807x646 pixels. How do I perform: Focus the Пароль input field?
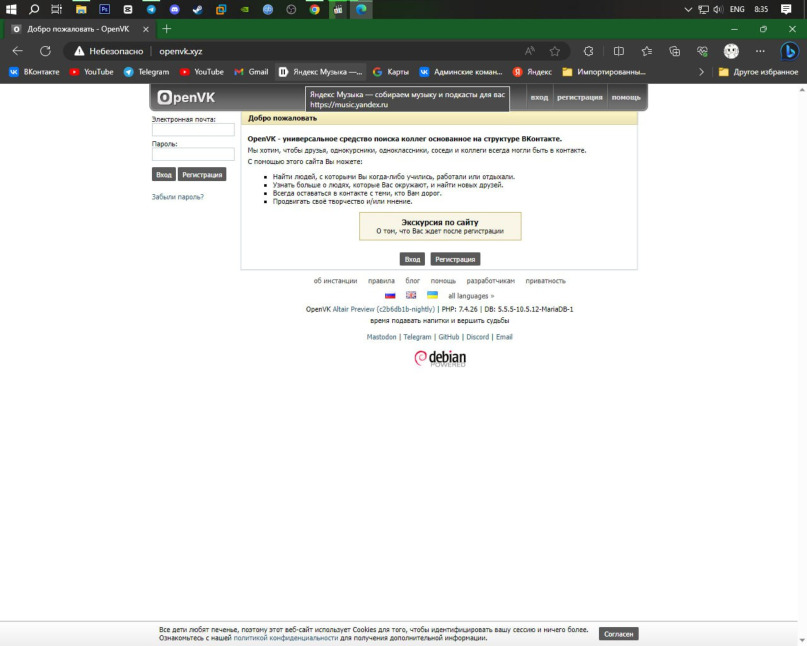(193, 154)
